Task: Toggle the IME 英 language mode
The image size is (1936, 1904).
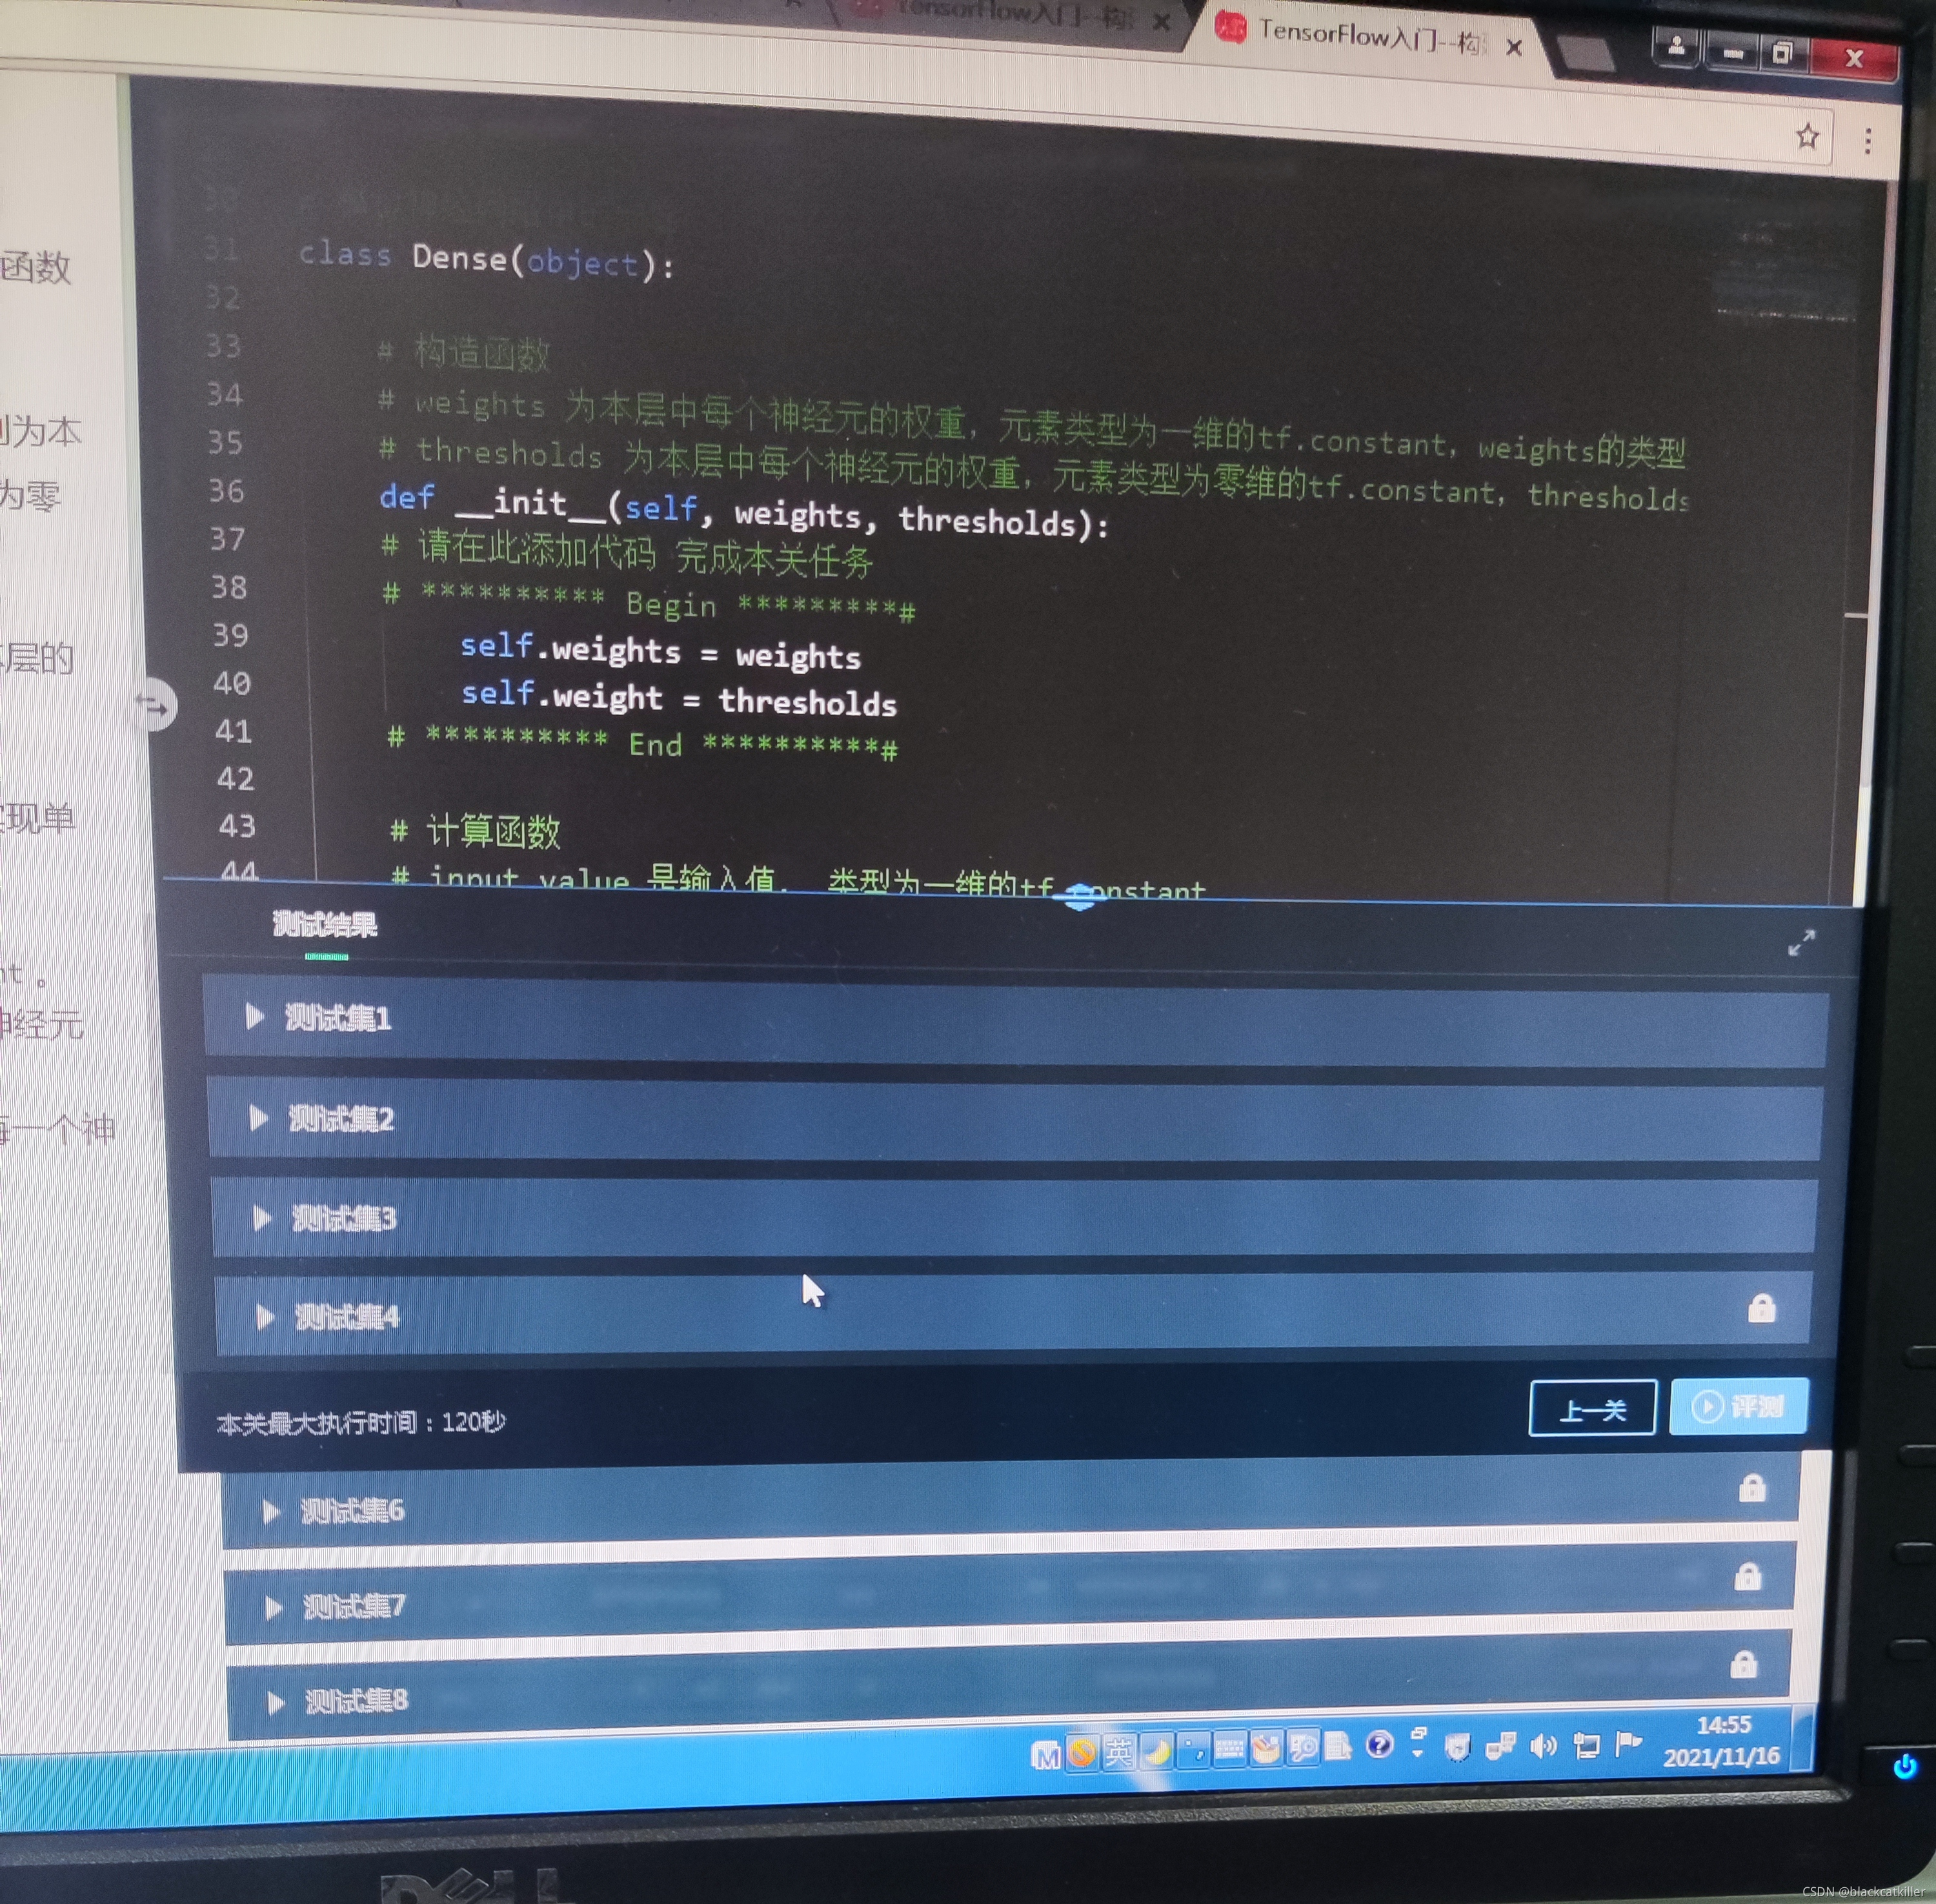Action: [x=1118, y=1752]
